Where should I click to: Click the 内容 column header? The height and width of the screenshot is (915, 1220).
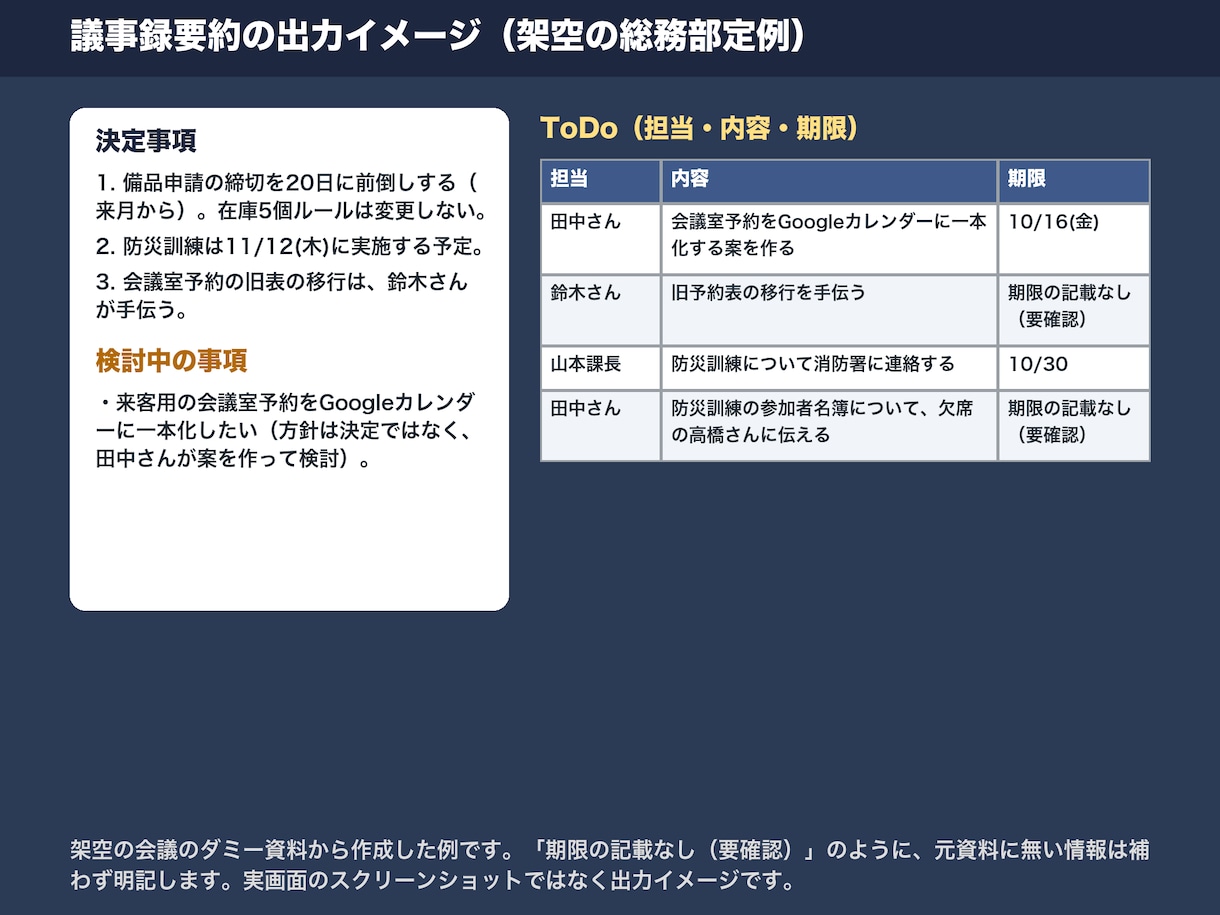click(829, 181)
